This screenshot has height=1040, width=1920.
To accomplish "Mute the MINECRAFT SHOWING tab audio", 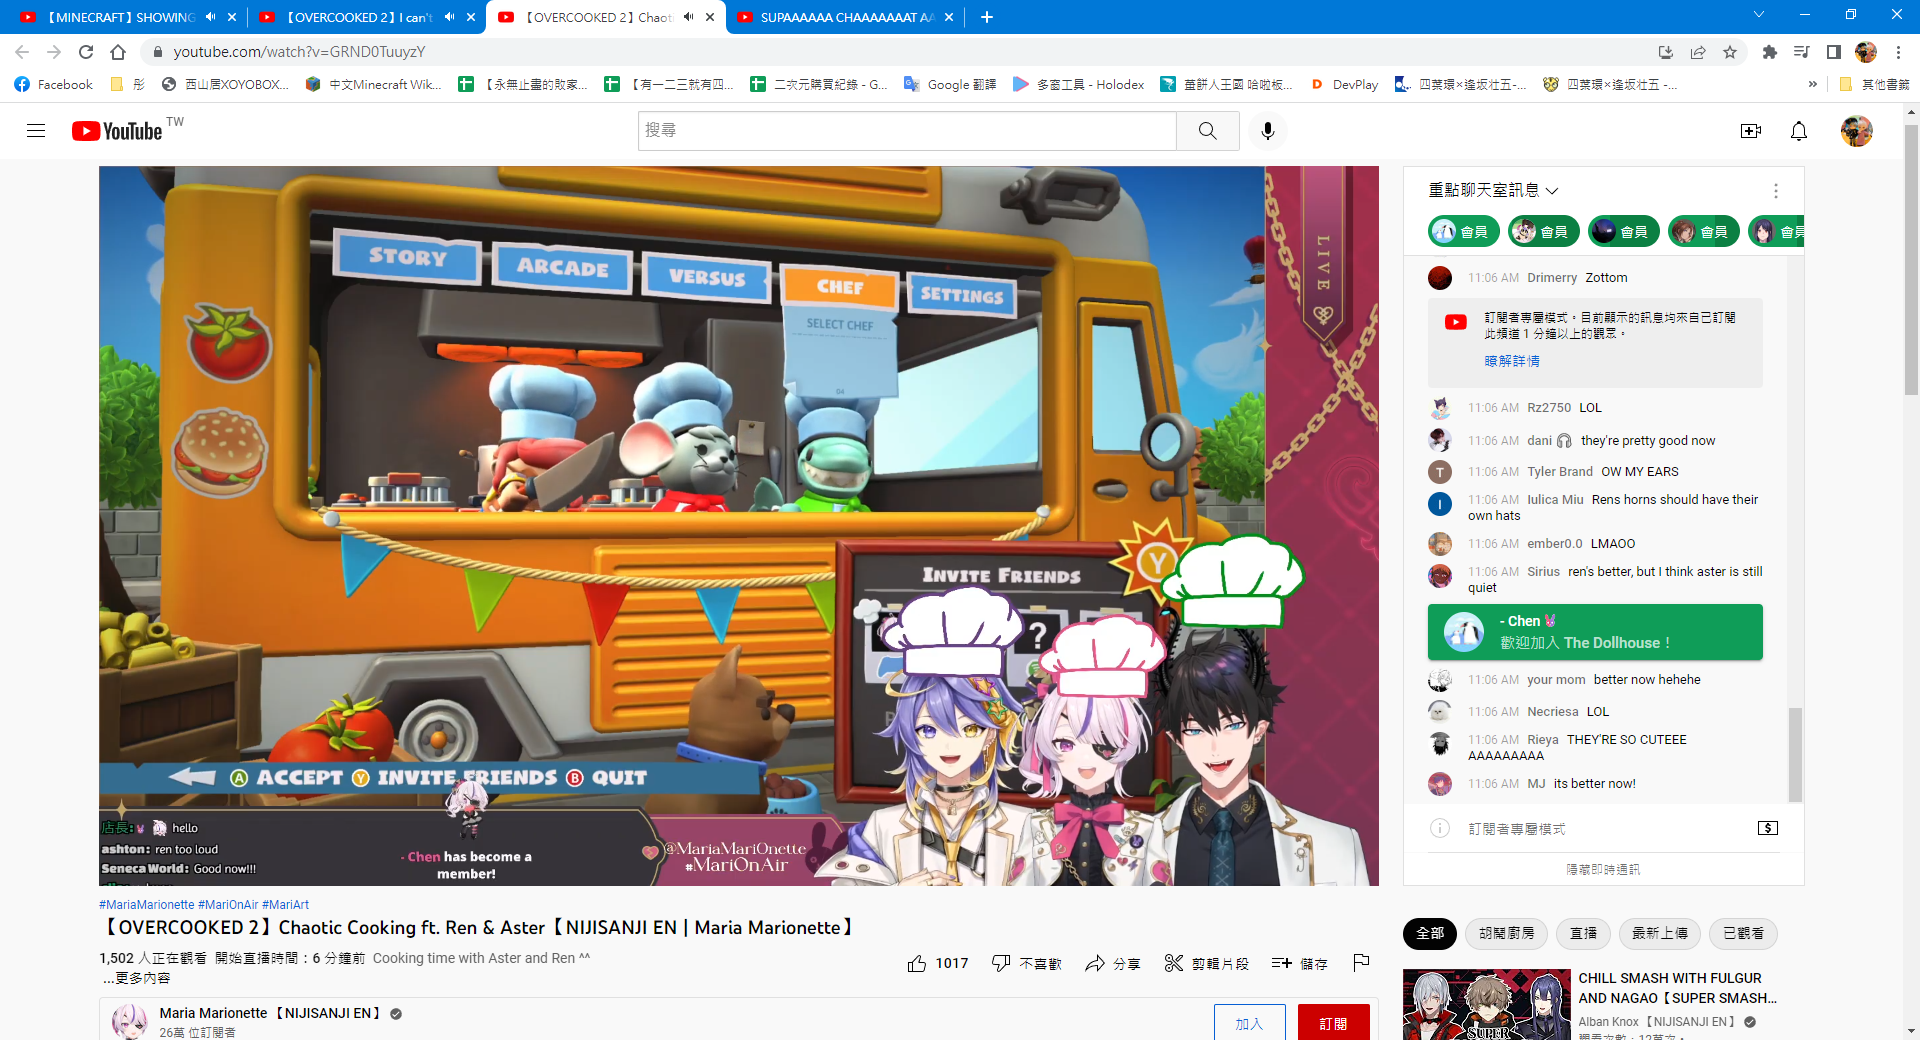I will point(210,17).
